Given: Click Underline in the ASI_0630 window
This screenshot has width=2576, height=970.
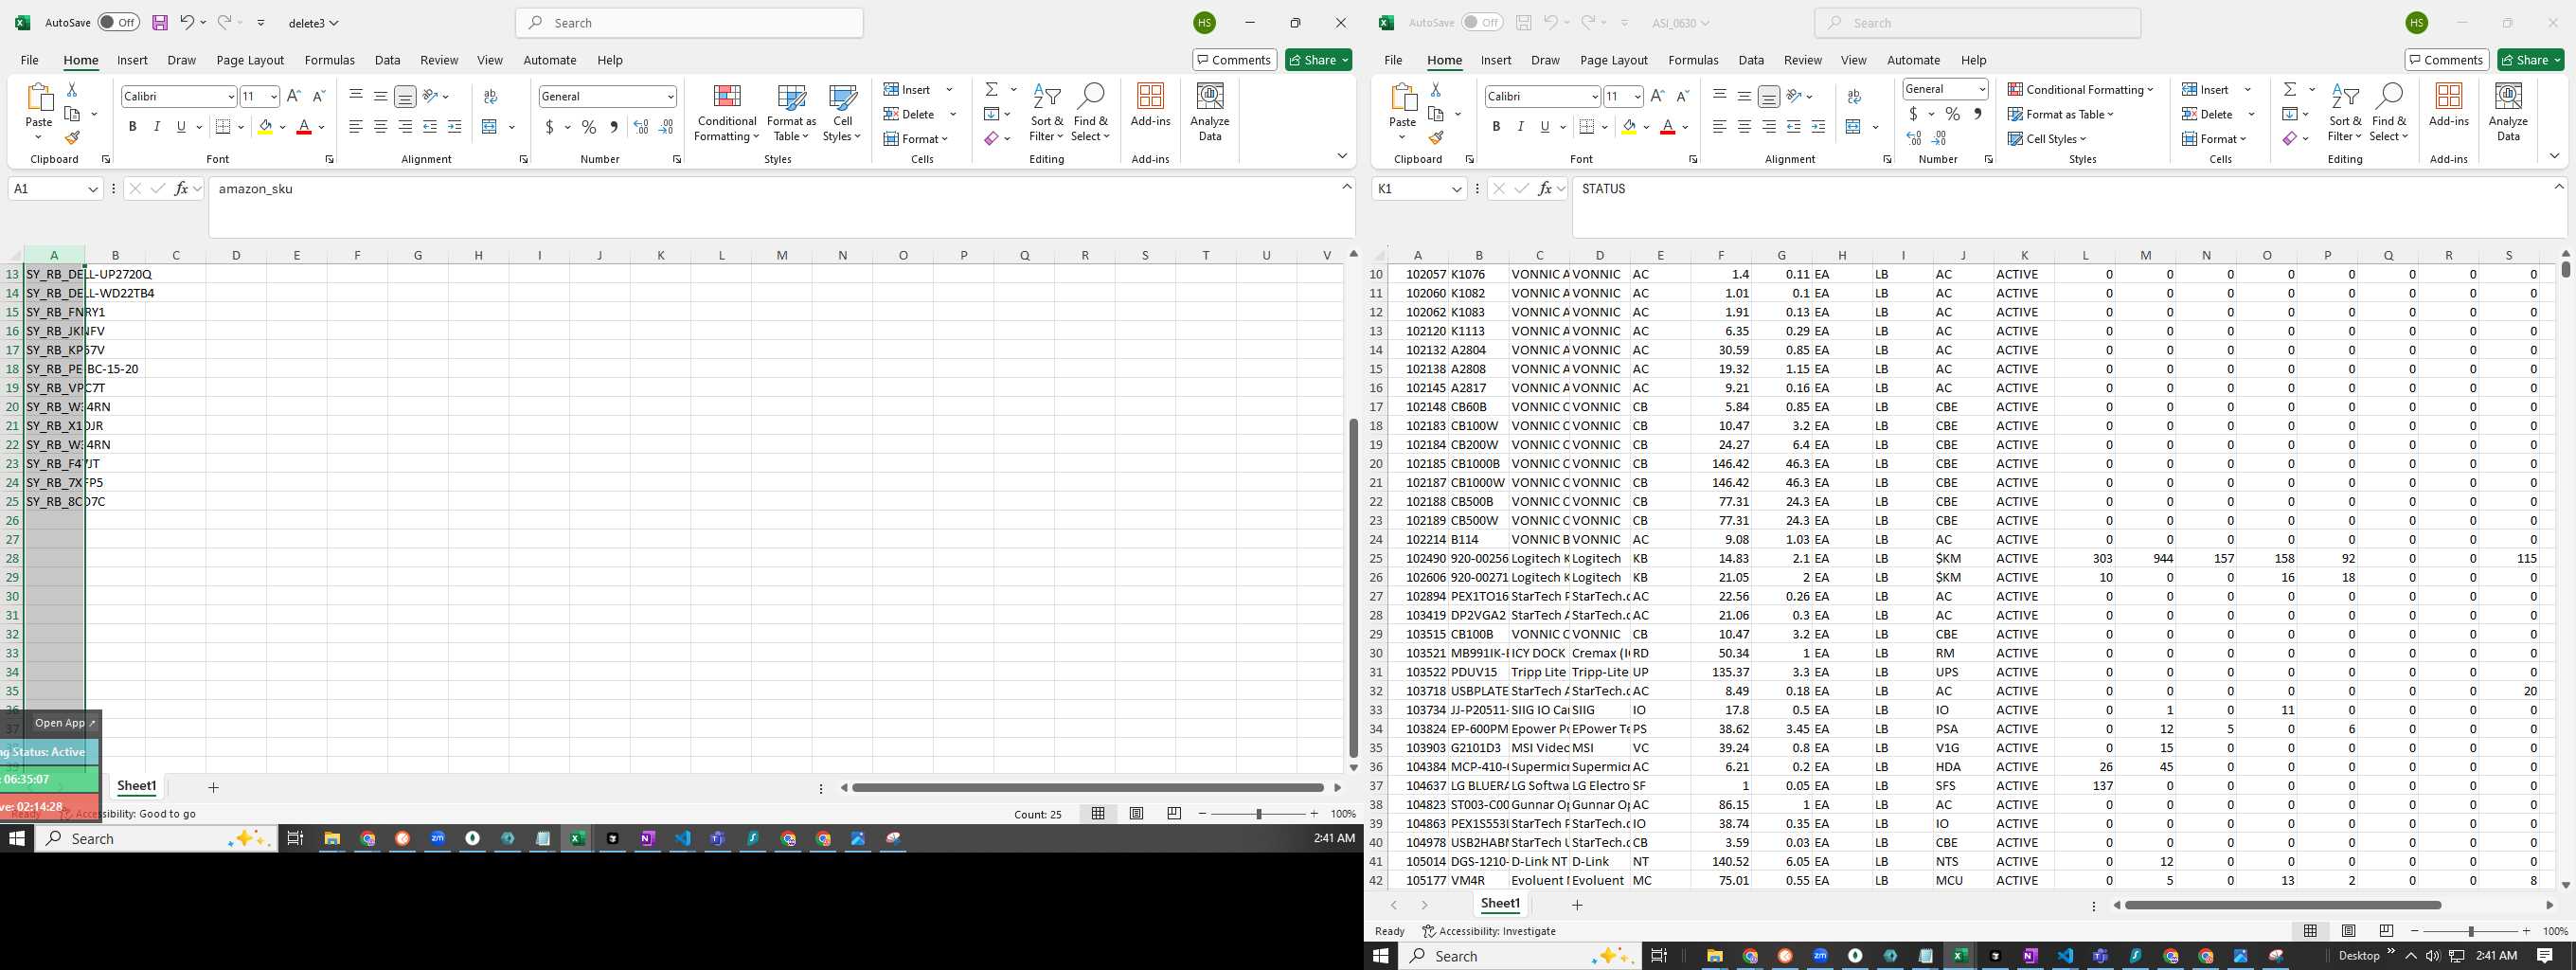Looking at the screenshot, I should click(x=1545, y=127).
